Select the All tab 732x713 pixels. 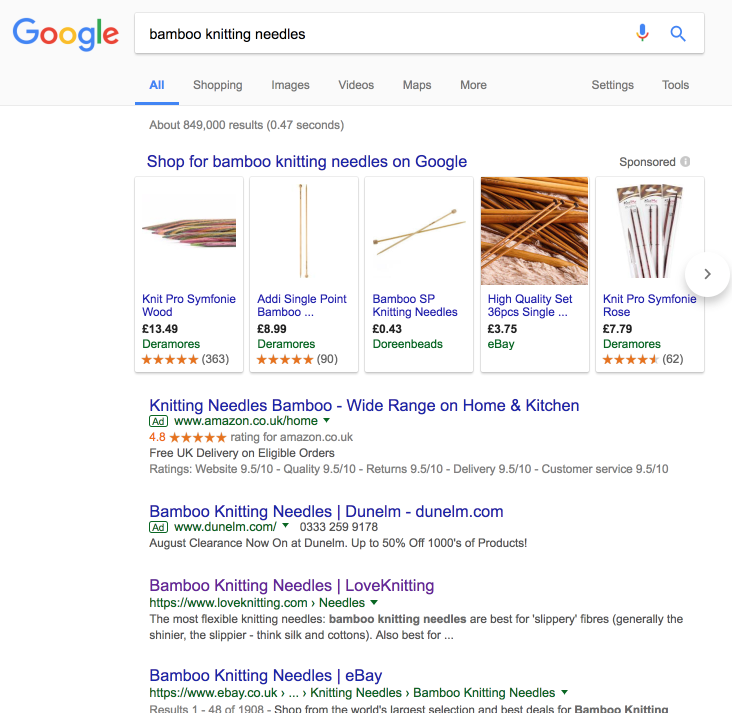tap(157, 85)
